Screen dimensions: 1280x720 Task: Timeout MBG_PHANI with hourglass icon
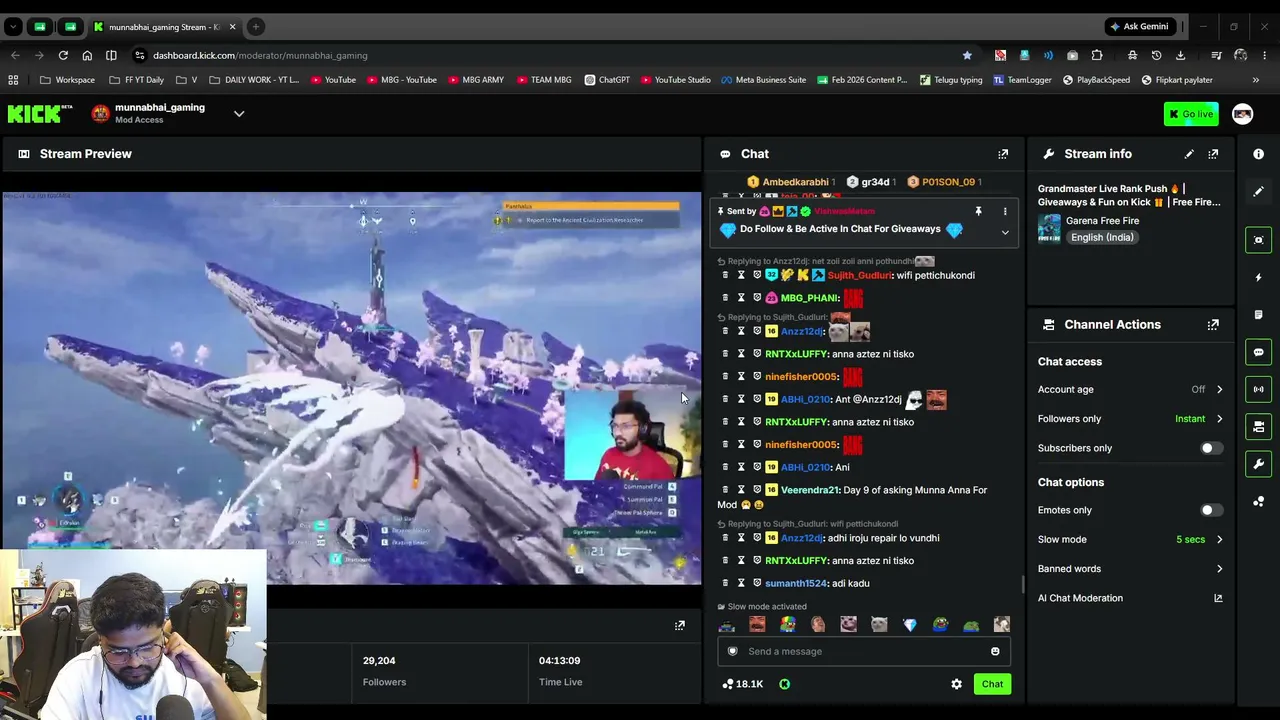[x=741, y=298]
